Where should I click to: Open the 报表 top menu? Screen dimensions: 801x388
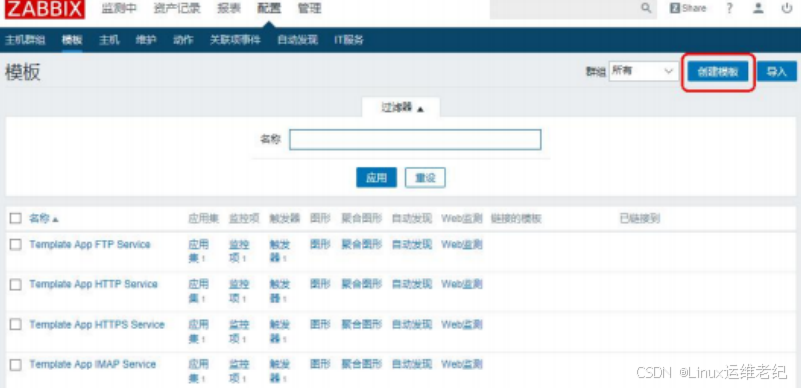pyautogui.click(x=229, y=9)
